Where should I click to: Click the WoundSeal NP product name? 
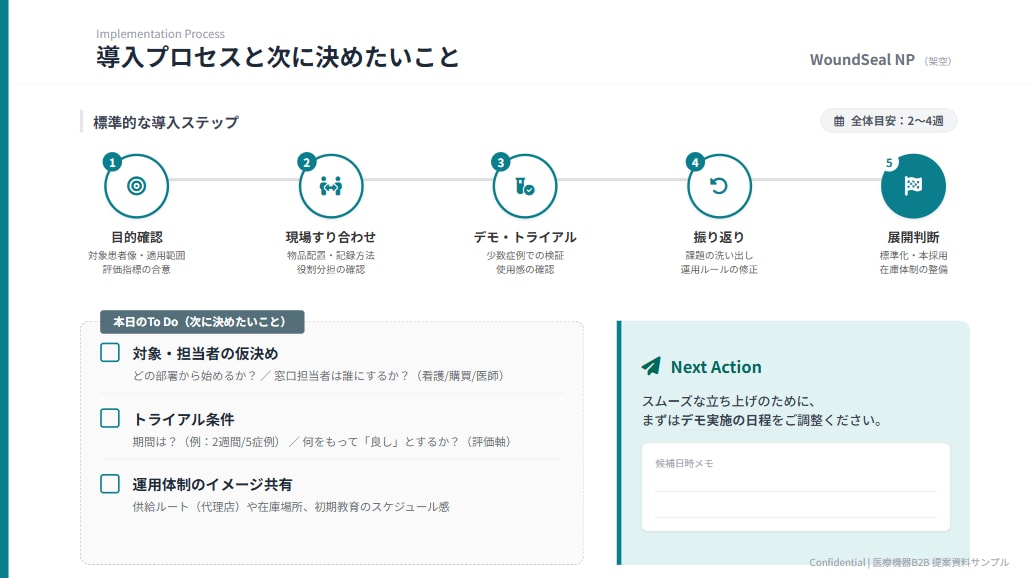pyautogui.click(x=862, y=60)
